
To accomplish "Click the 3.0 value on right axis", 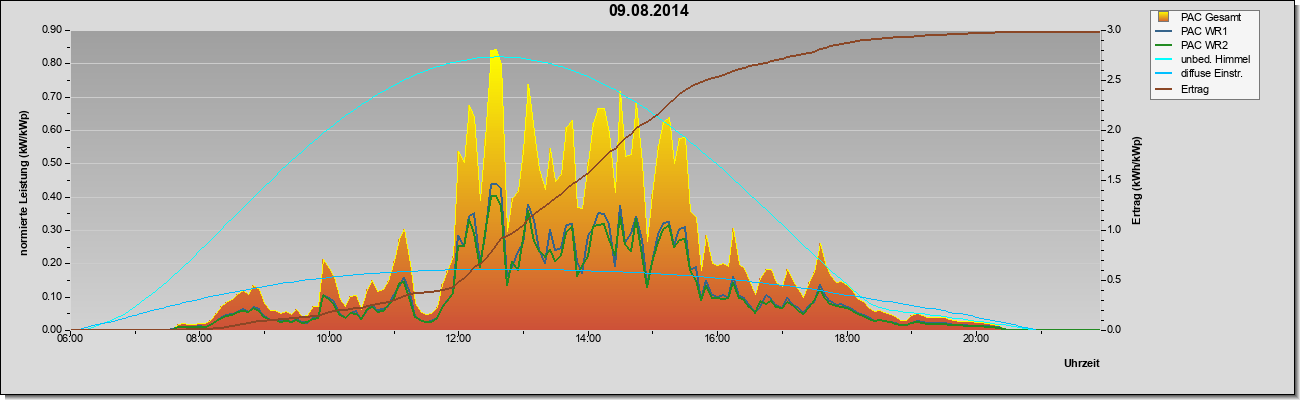I will tap(1114, 30).
